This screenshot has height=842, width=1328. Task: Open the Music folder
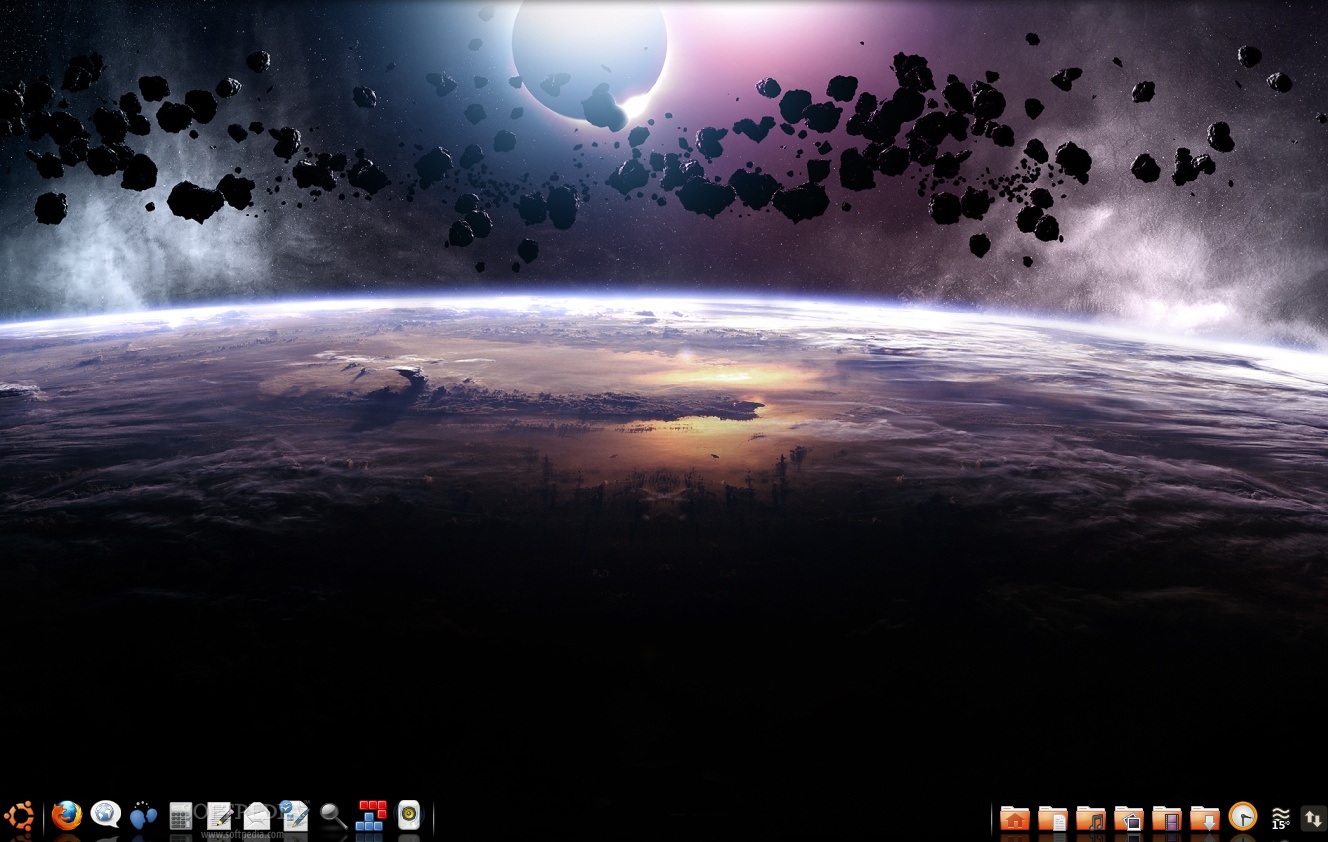(x=1091, y=818)
